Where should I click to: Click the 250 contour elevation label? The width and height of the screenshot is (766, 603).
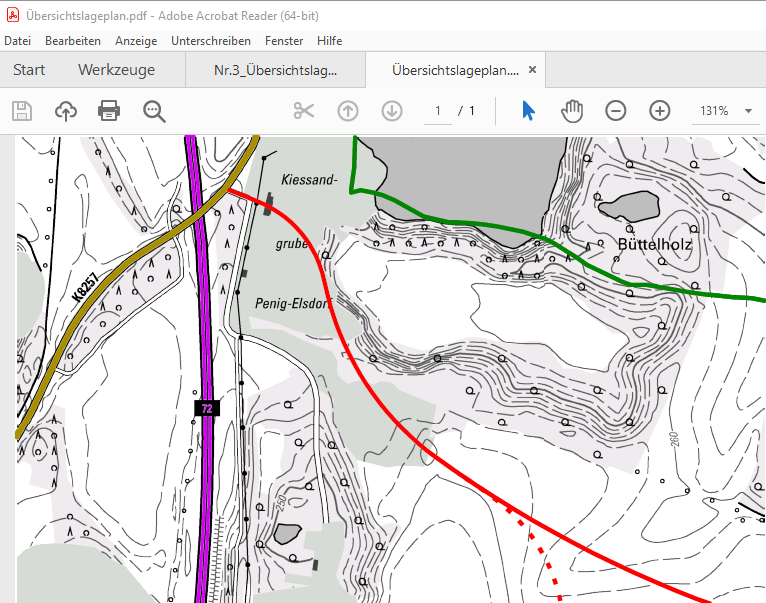coord(281,503)
